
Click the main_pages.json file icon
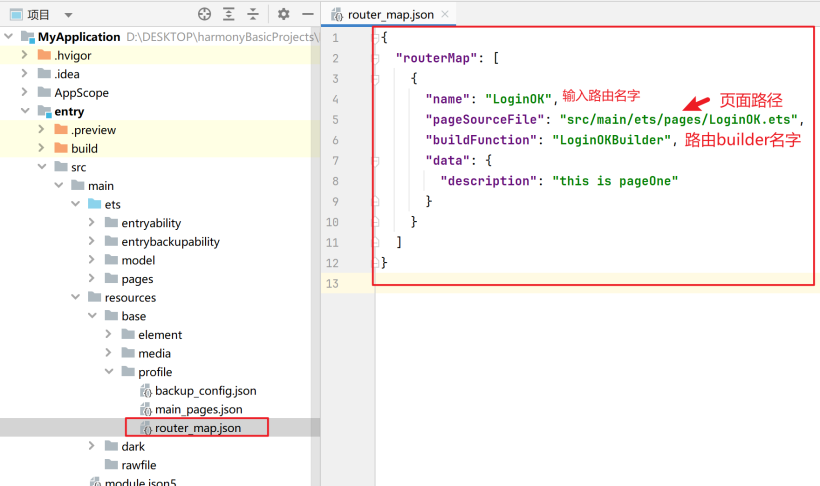coord(146,409)
